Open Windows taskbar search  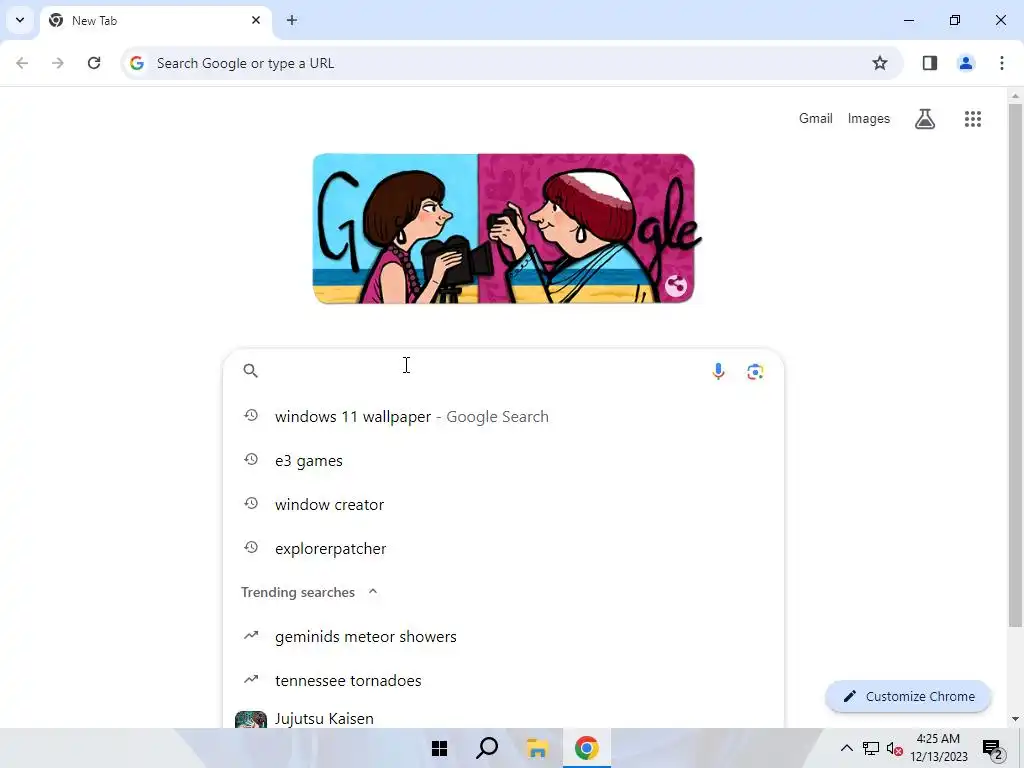(x=487, y=748)
